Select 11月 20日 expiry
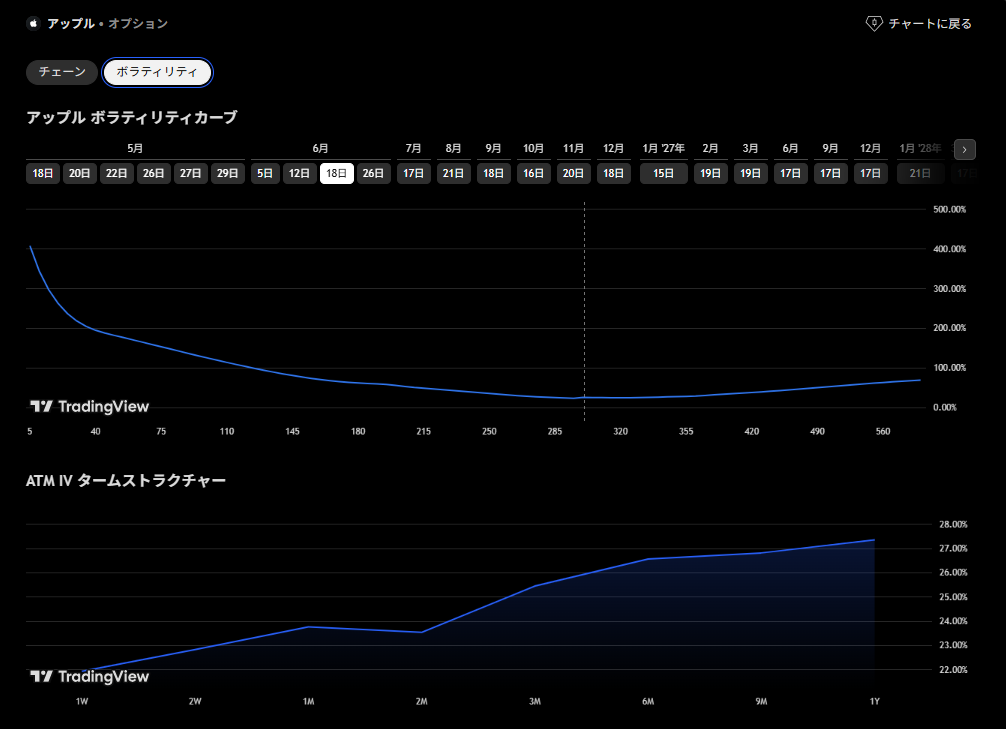Image resolution: width=1006 pixels, height=729 pixels. point(574,173)
